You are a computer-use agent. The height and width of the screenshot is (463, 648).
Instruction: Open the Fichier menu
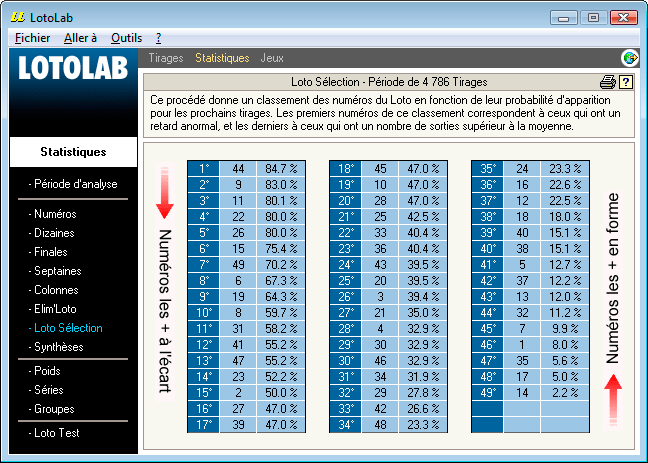pos(33,37)
